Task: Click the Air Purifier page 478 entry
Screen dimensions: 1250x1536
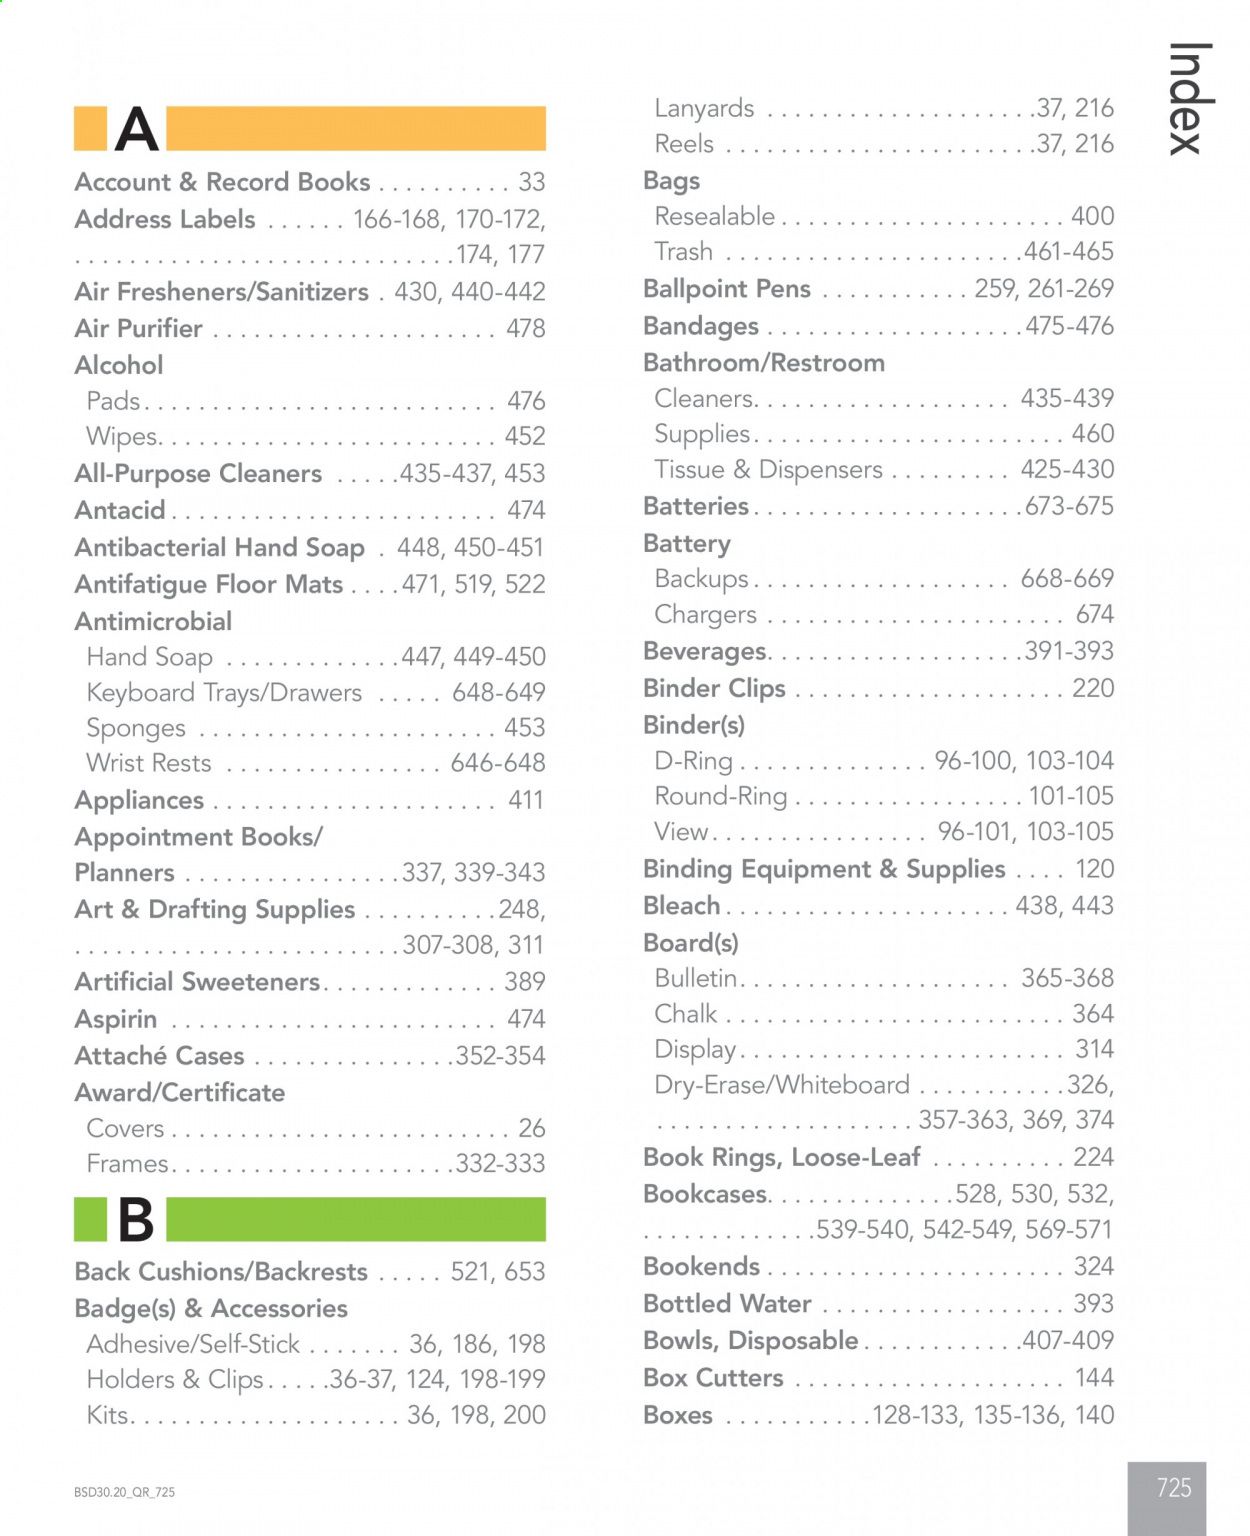Action: [310, 328]
